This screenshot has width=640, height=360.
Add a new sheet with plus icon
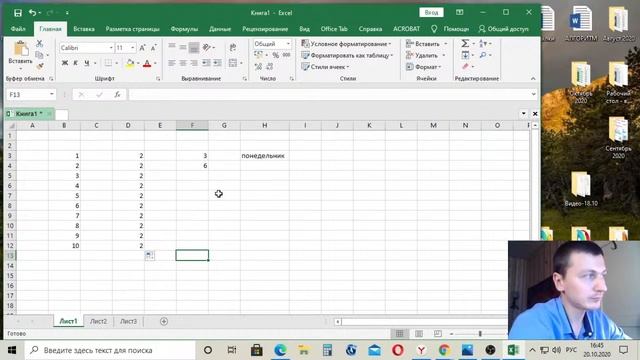[x=164, y=322]
